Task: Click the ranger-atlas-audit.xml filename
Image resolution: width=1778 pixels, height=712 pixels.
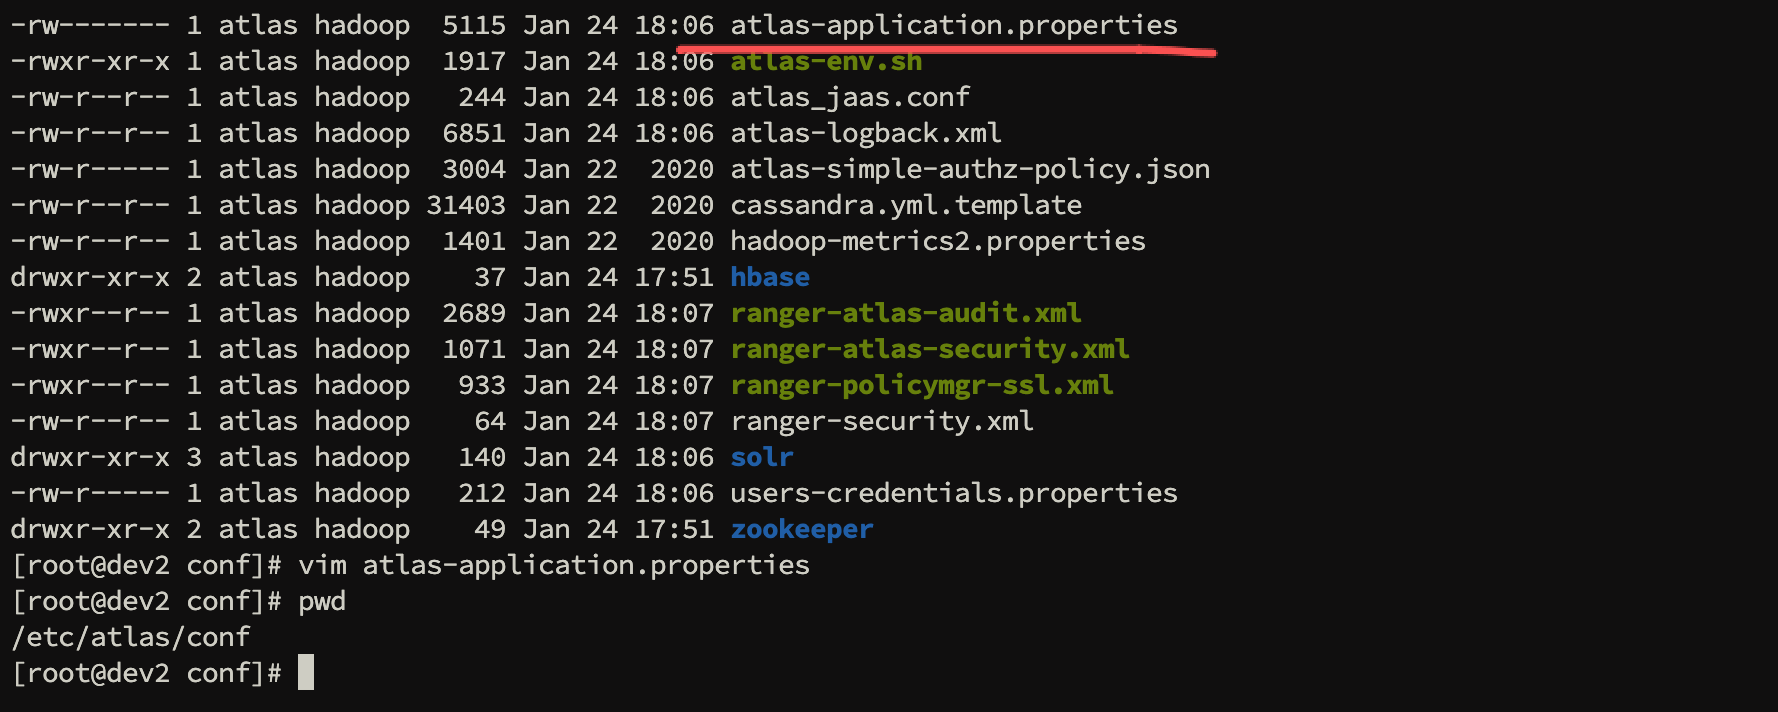Action: tap(906, 313)
